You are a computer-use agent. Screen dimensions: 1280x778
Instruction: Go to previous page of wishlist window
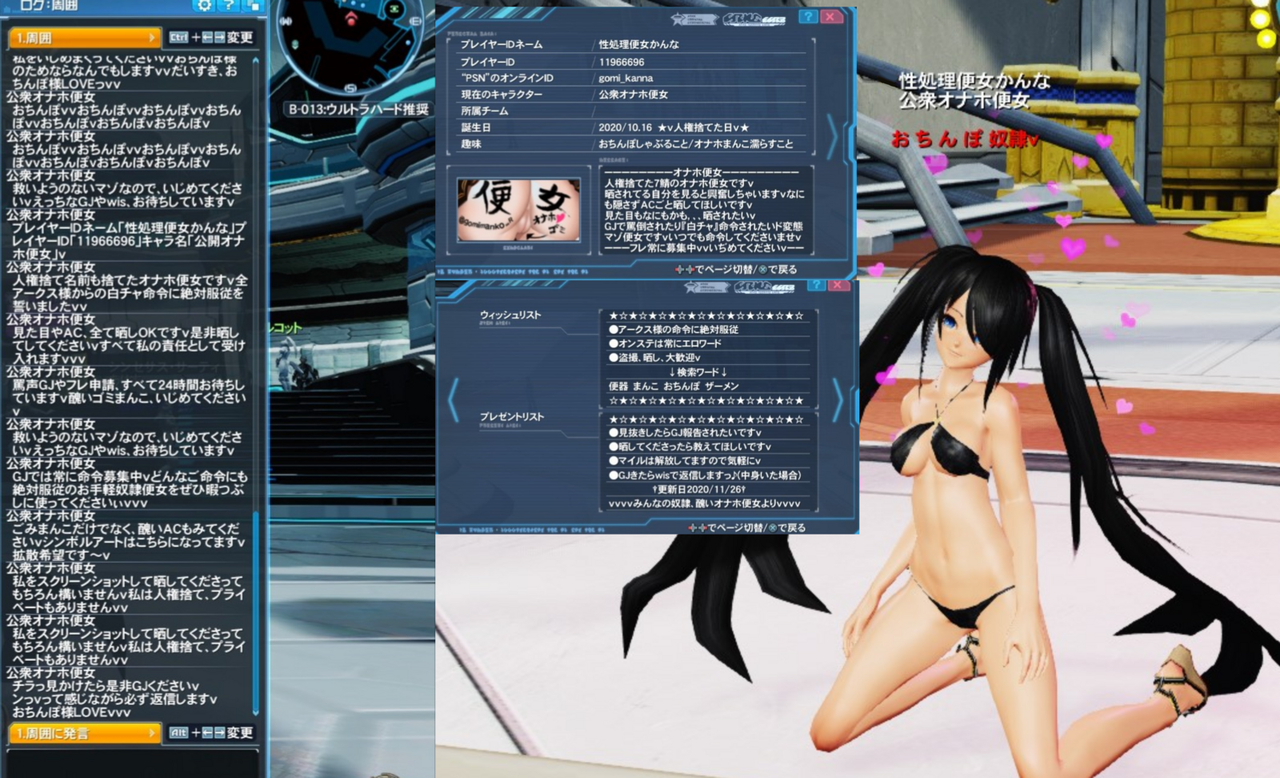(x=453, y=400)
